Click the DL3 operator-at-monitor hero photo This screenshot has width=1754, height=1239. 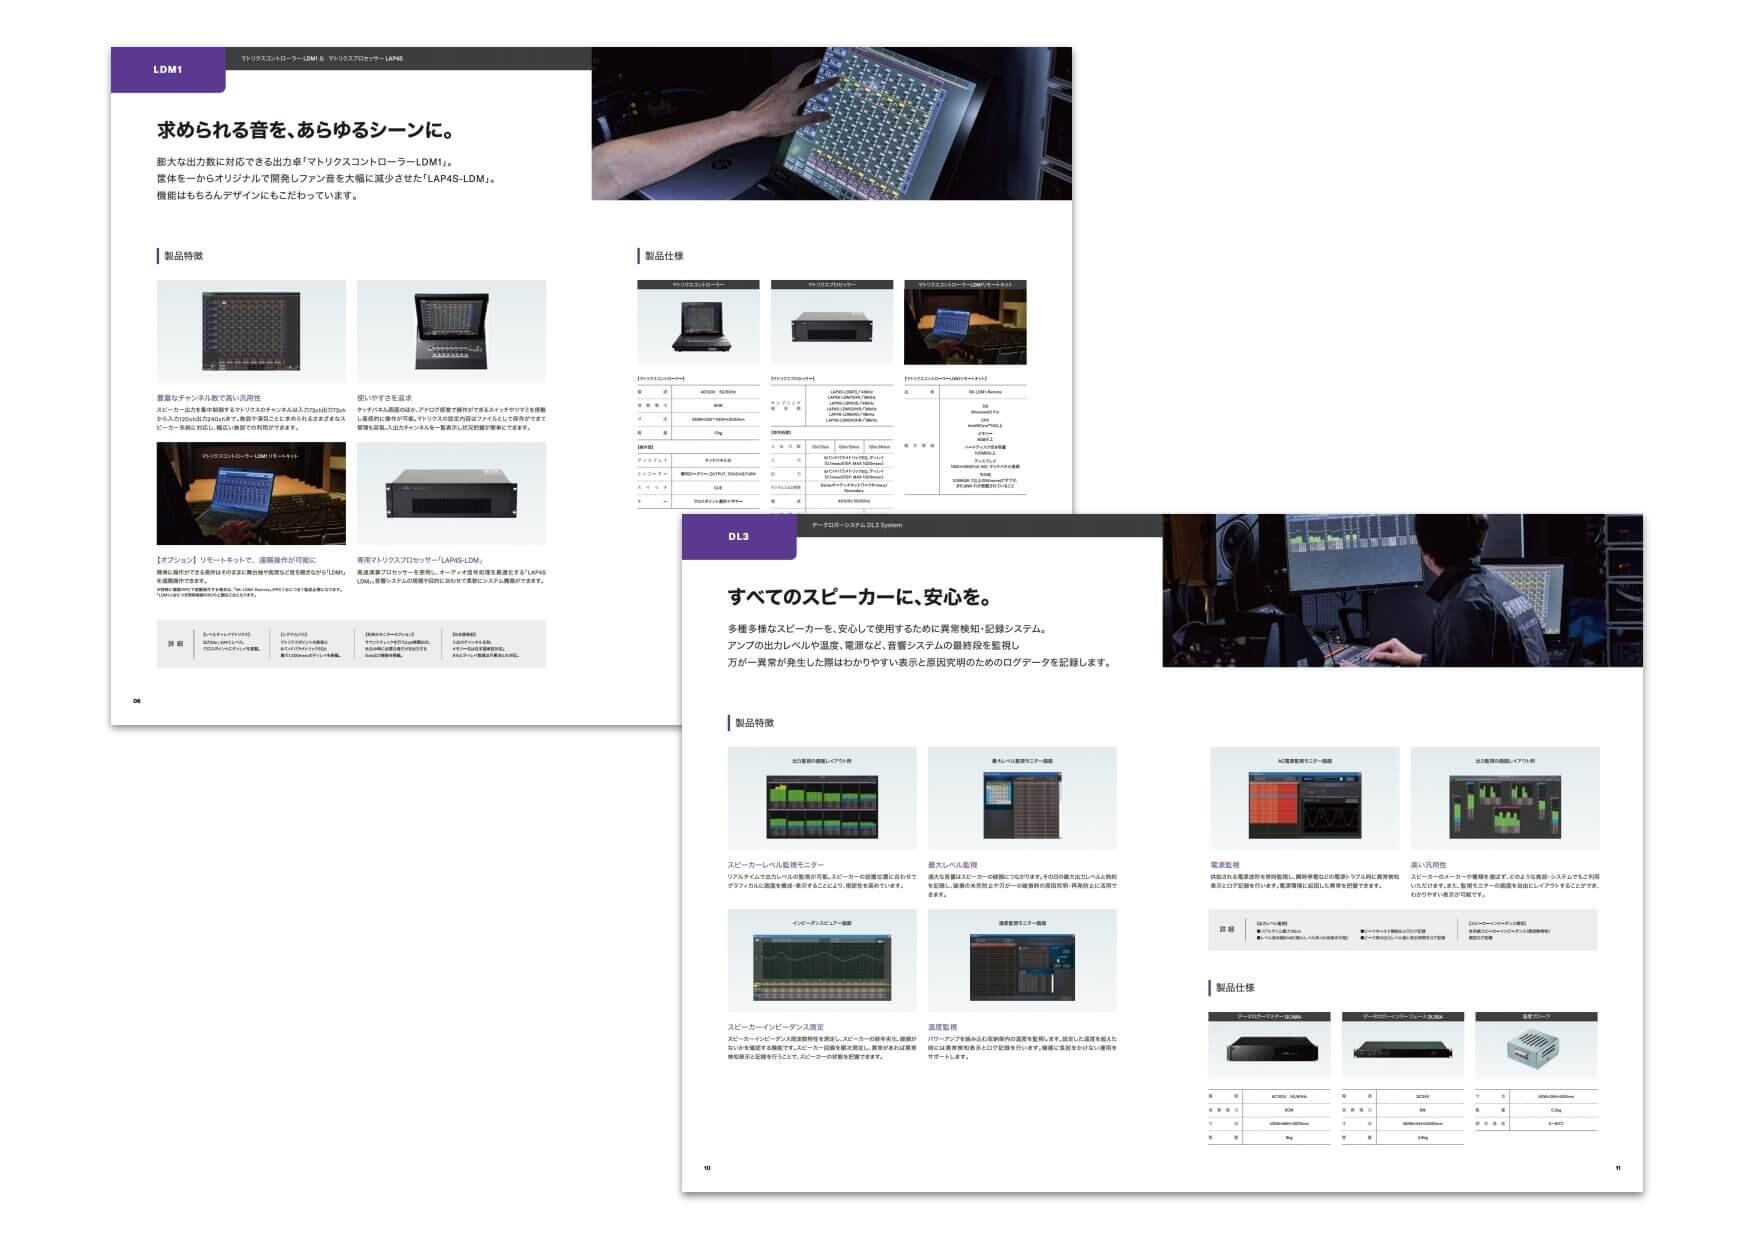click(x=1402, y=591)
